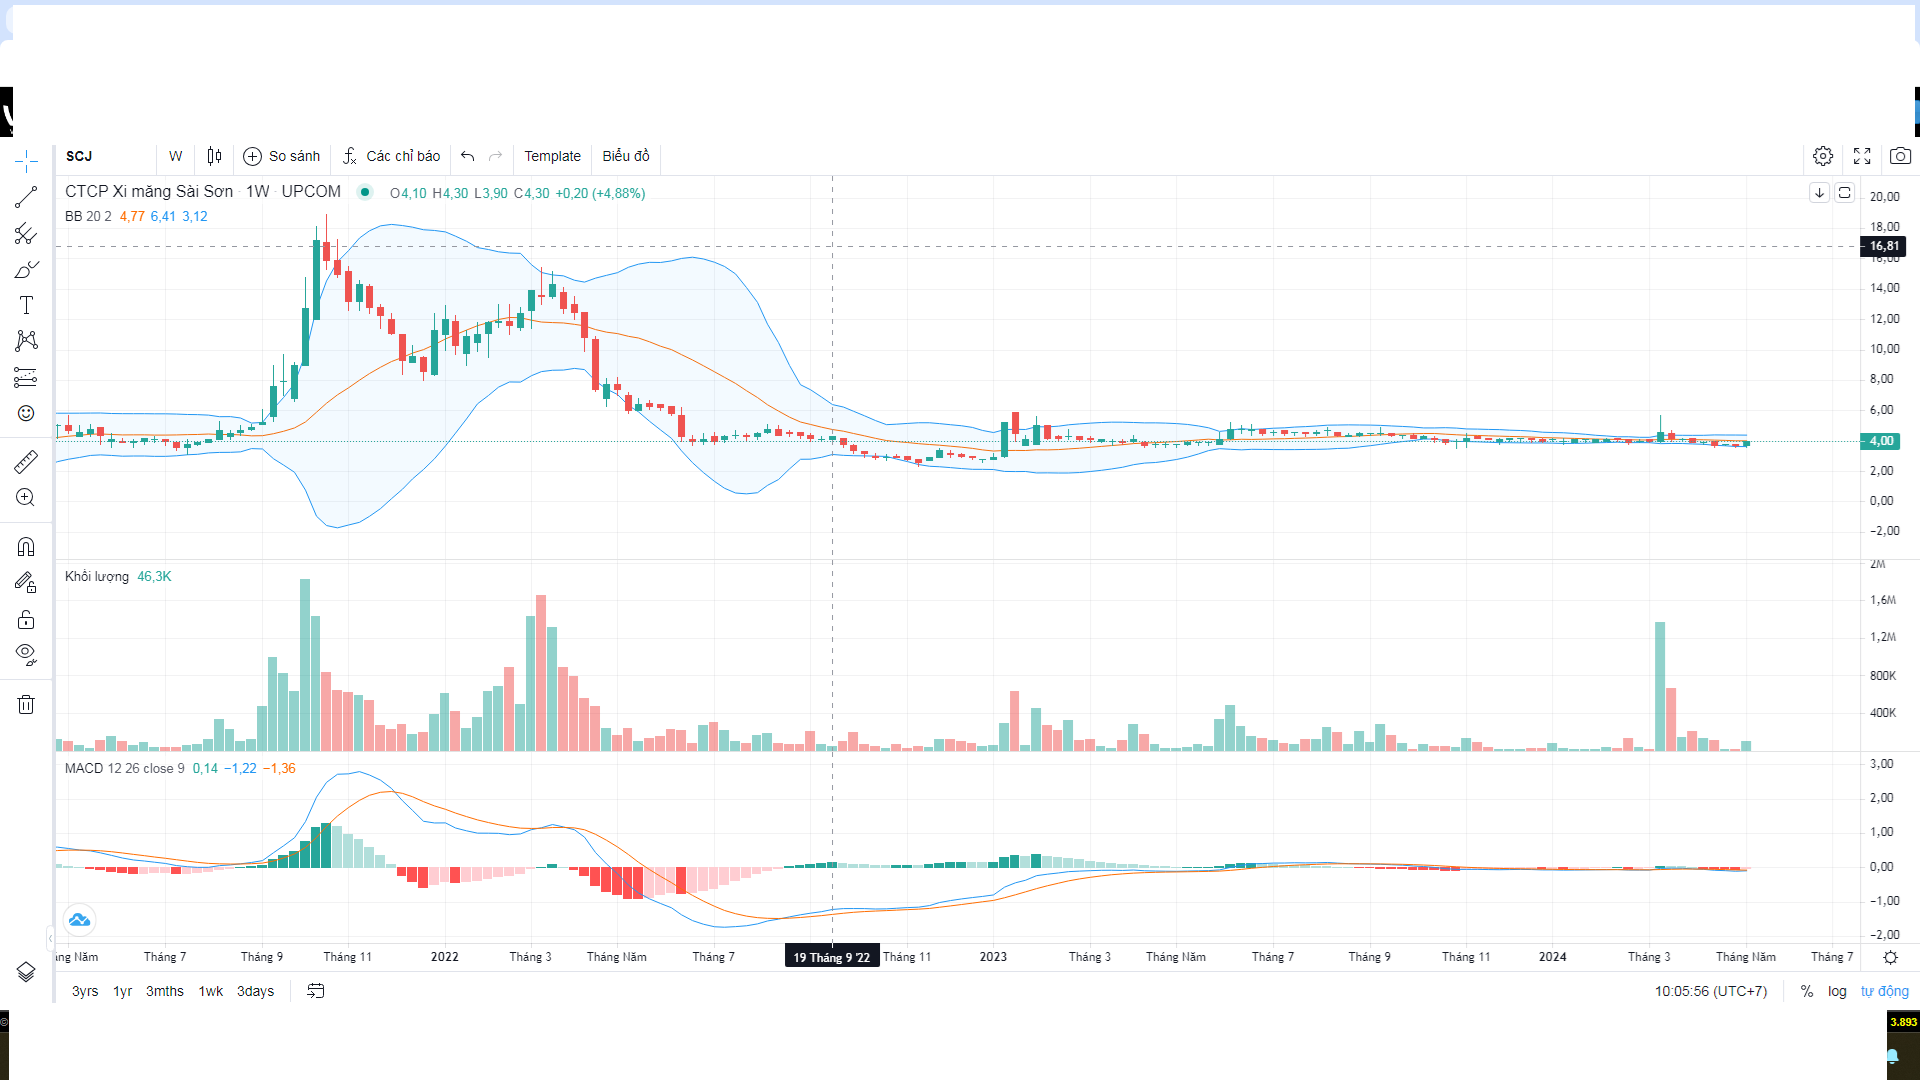Open the Gann and Fibonacci tools
Screen dimensions: 1920x1080
point(26,234)
